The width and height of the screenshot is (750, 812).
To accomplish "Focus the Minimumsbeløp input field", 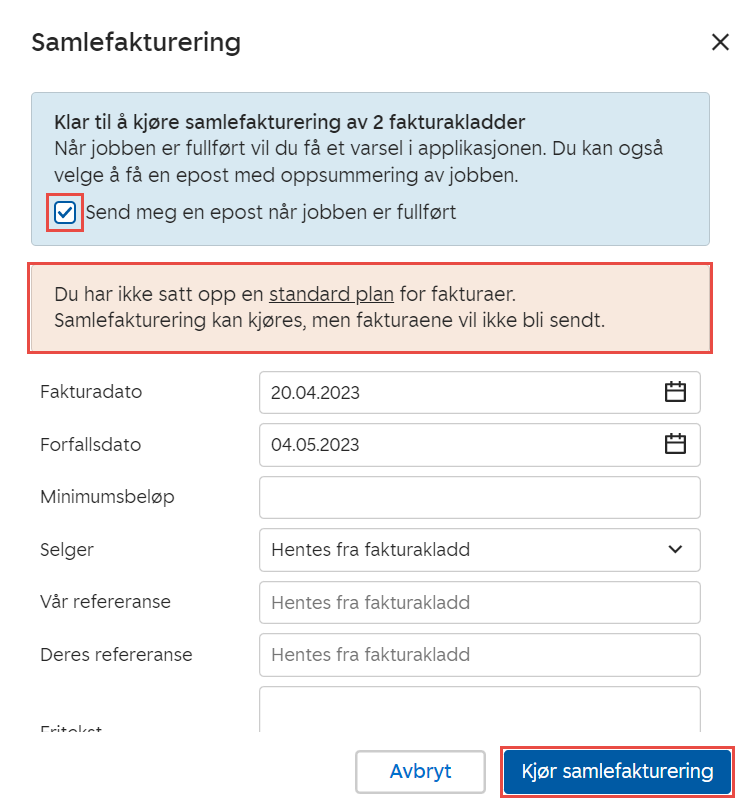I will coord(479,497).
